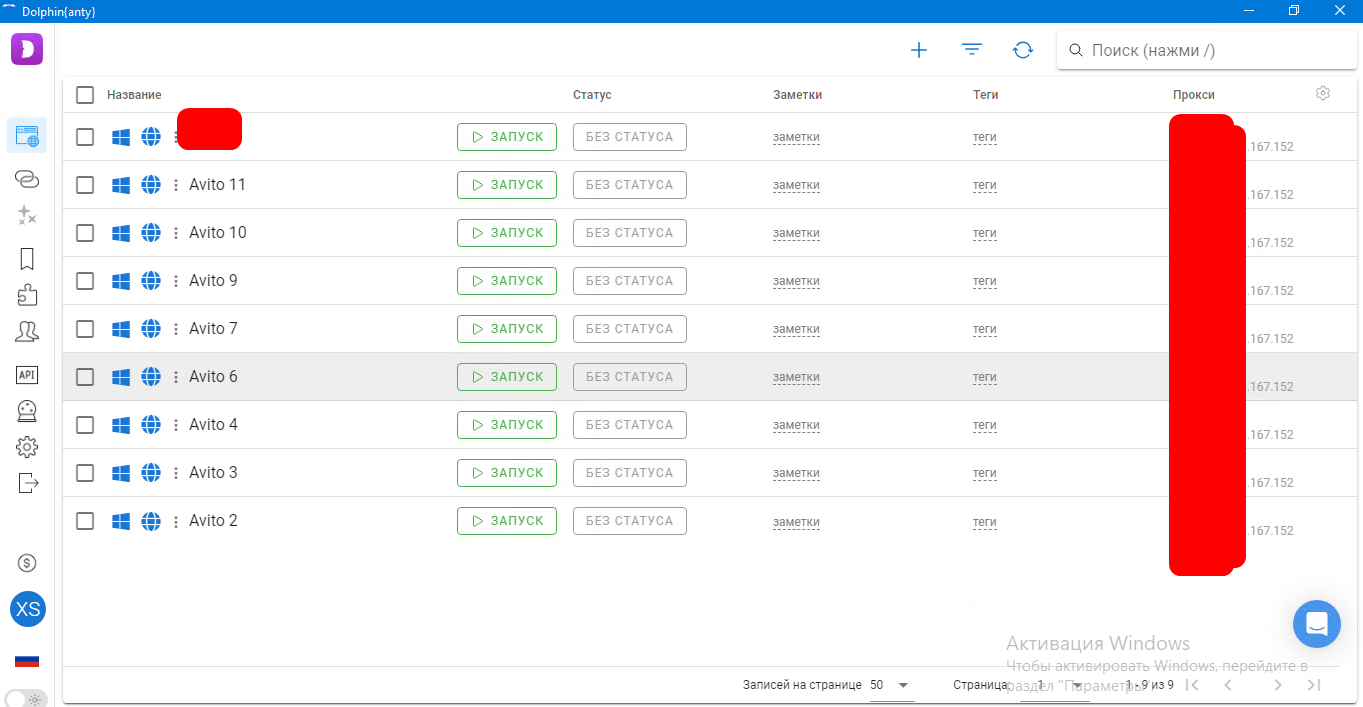Open the XS account avatar
The height and width of the screenshot is (707, 1363).
(28, 609)
